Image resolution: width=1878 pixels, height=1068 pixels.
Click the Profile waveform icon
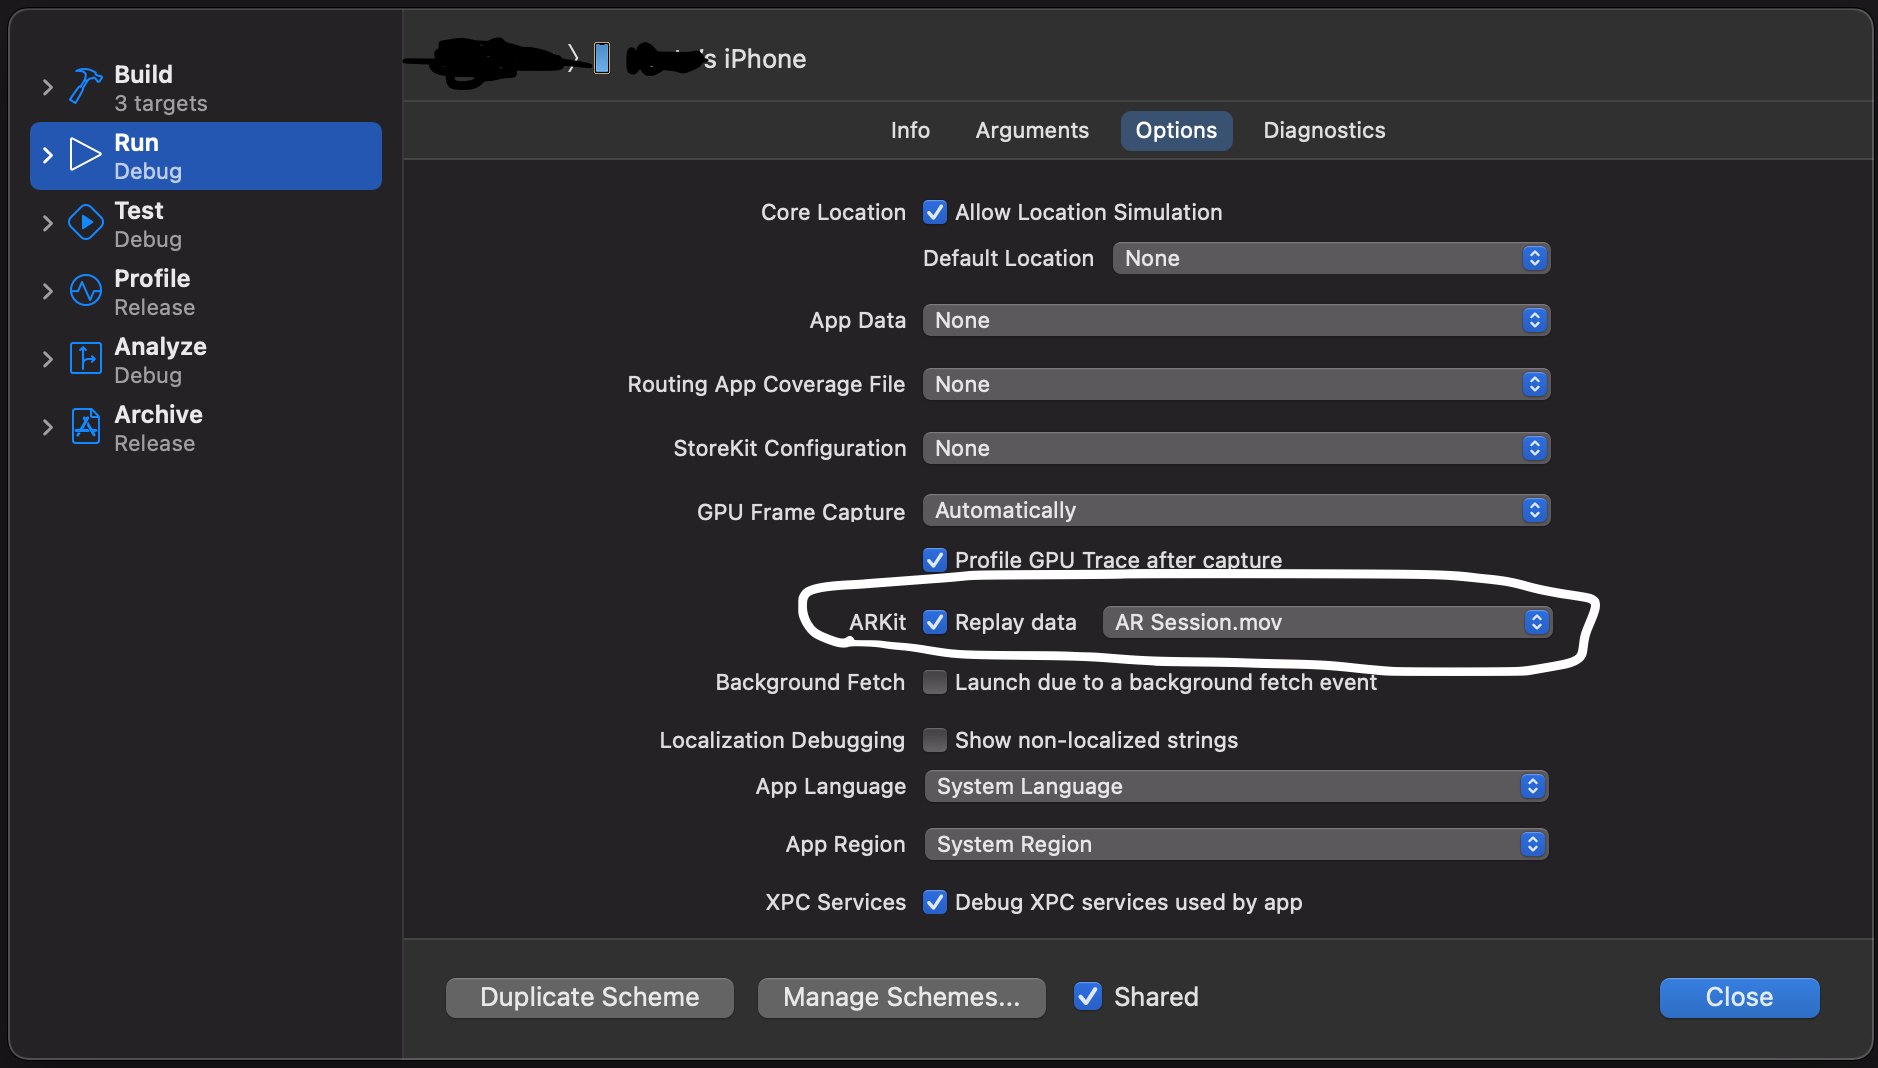[x=86, y=291]
